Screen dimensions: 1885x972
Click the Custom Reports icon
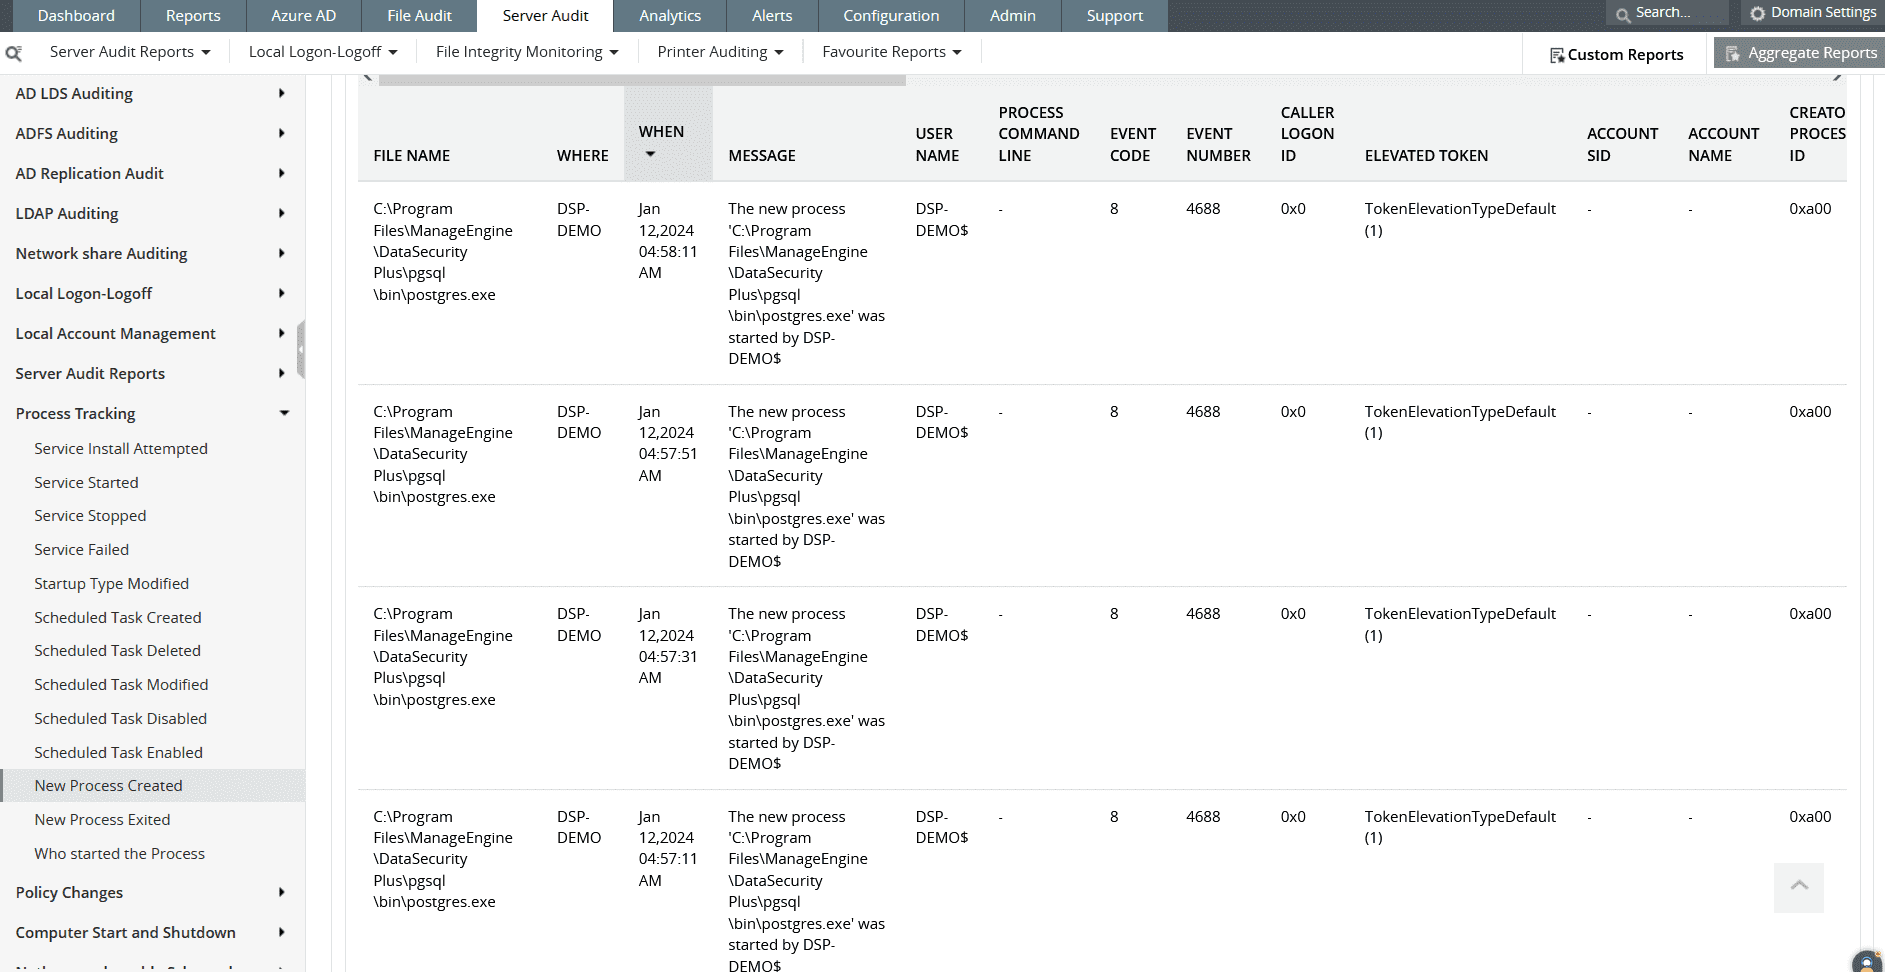coord(1557,54)
